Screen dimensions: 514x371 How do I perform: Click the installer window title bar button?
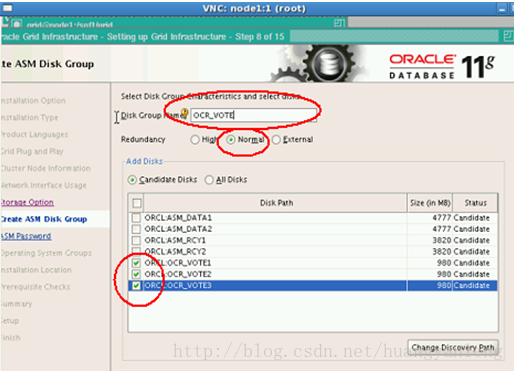[508, 36]
